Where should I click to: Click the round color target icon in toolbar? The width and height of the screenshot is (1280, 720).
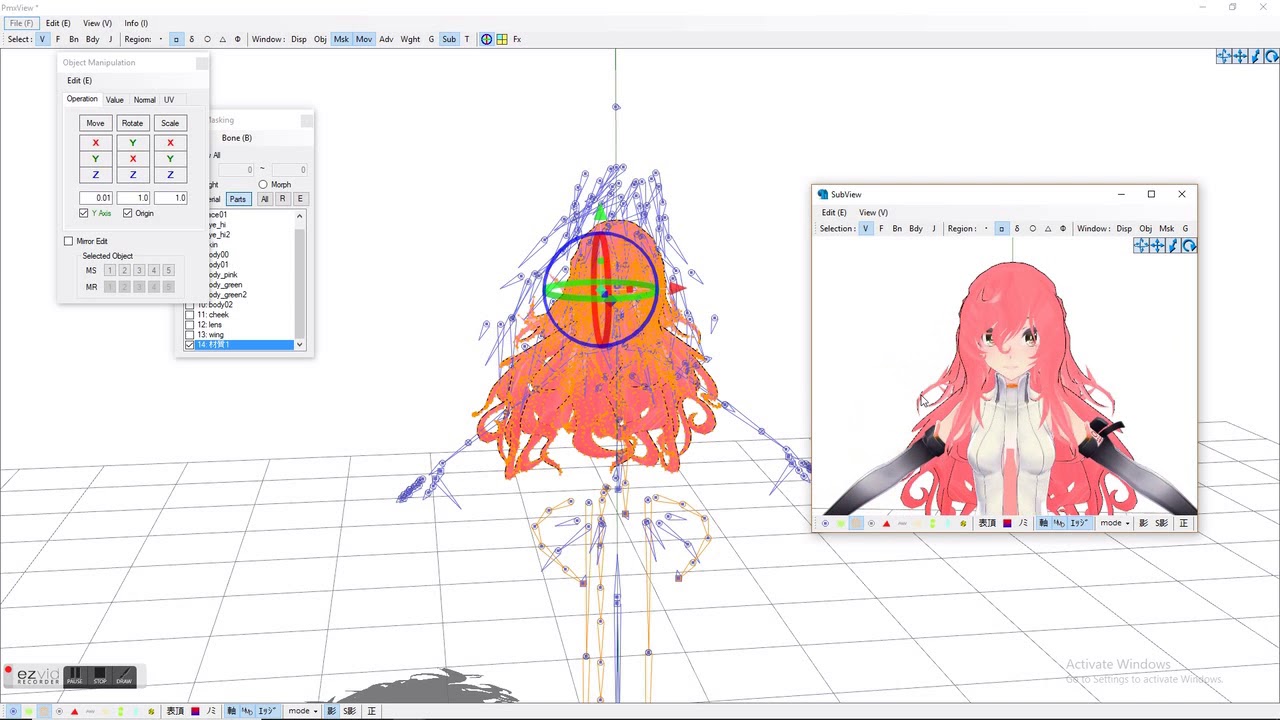tap(487, 39)
